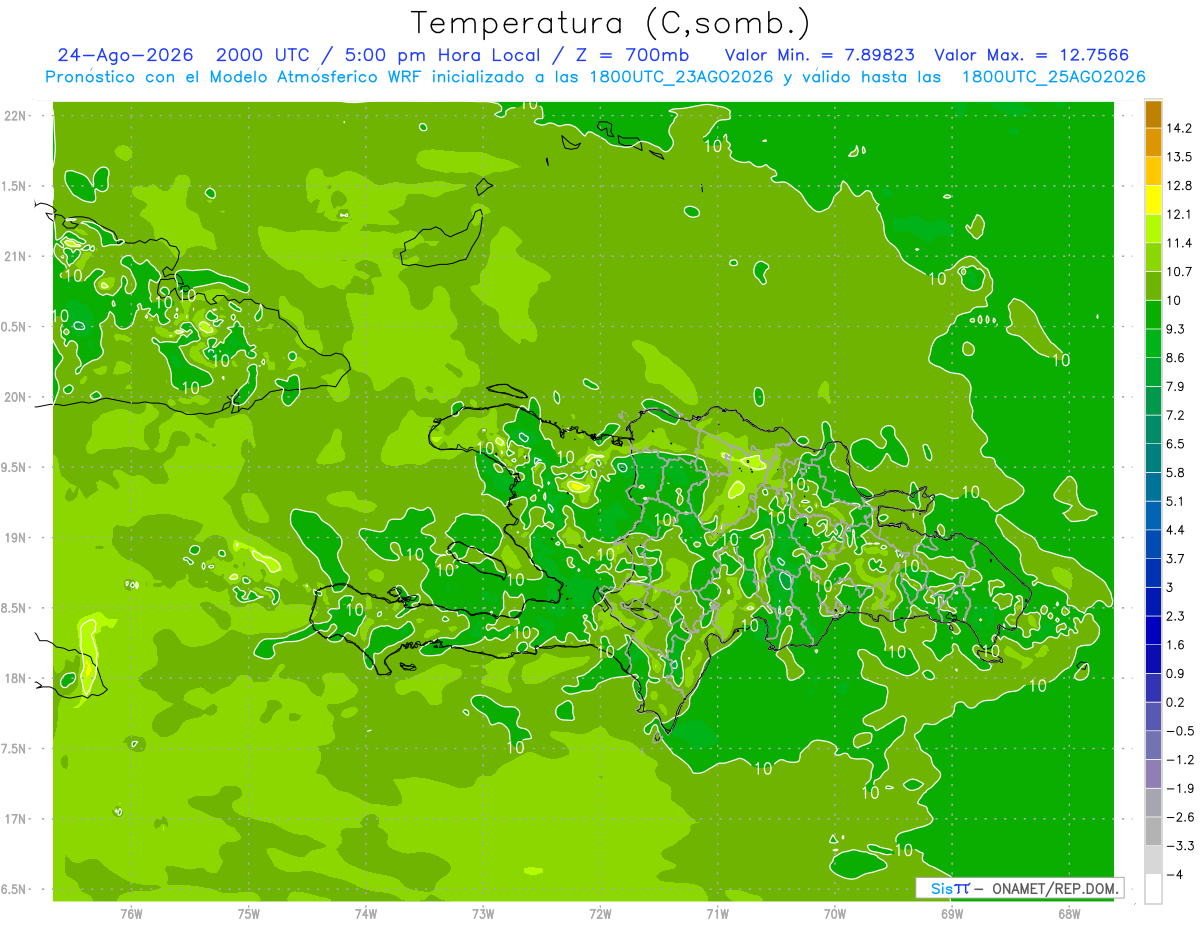Screen dimensions: 1200x927
Task: Click legend value "5.1"
Action: 1176,501
